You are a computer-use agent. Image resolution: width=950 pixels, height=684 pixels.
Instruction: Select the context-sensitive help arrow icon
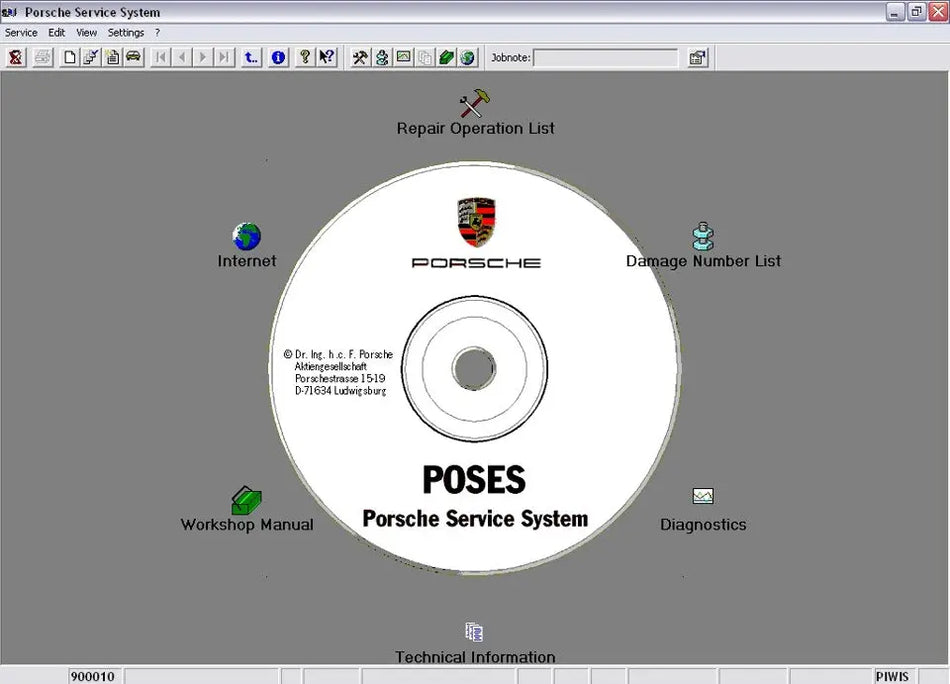point(326,57)
